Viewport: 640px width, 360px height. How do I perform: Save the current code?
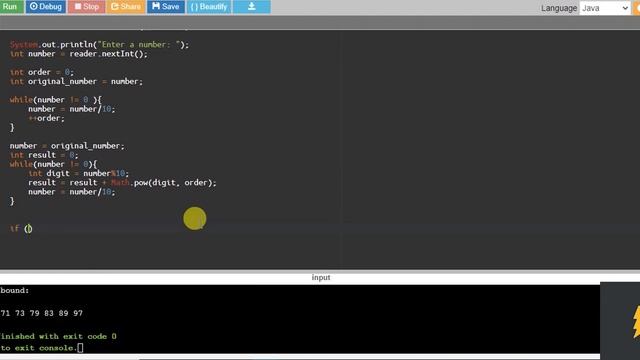(x=165, y=7)
